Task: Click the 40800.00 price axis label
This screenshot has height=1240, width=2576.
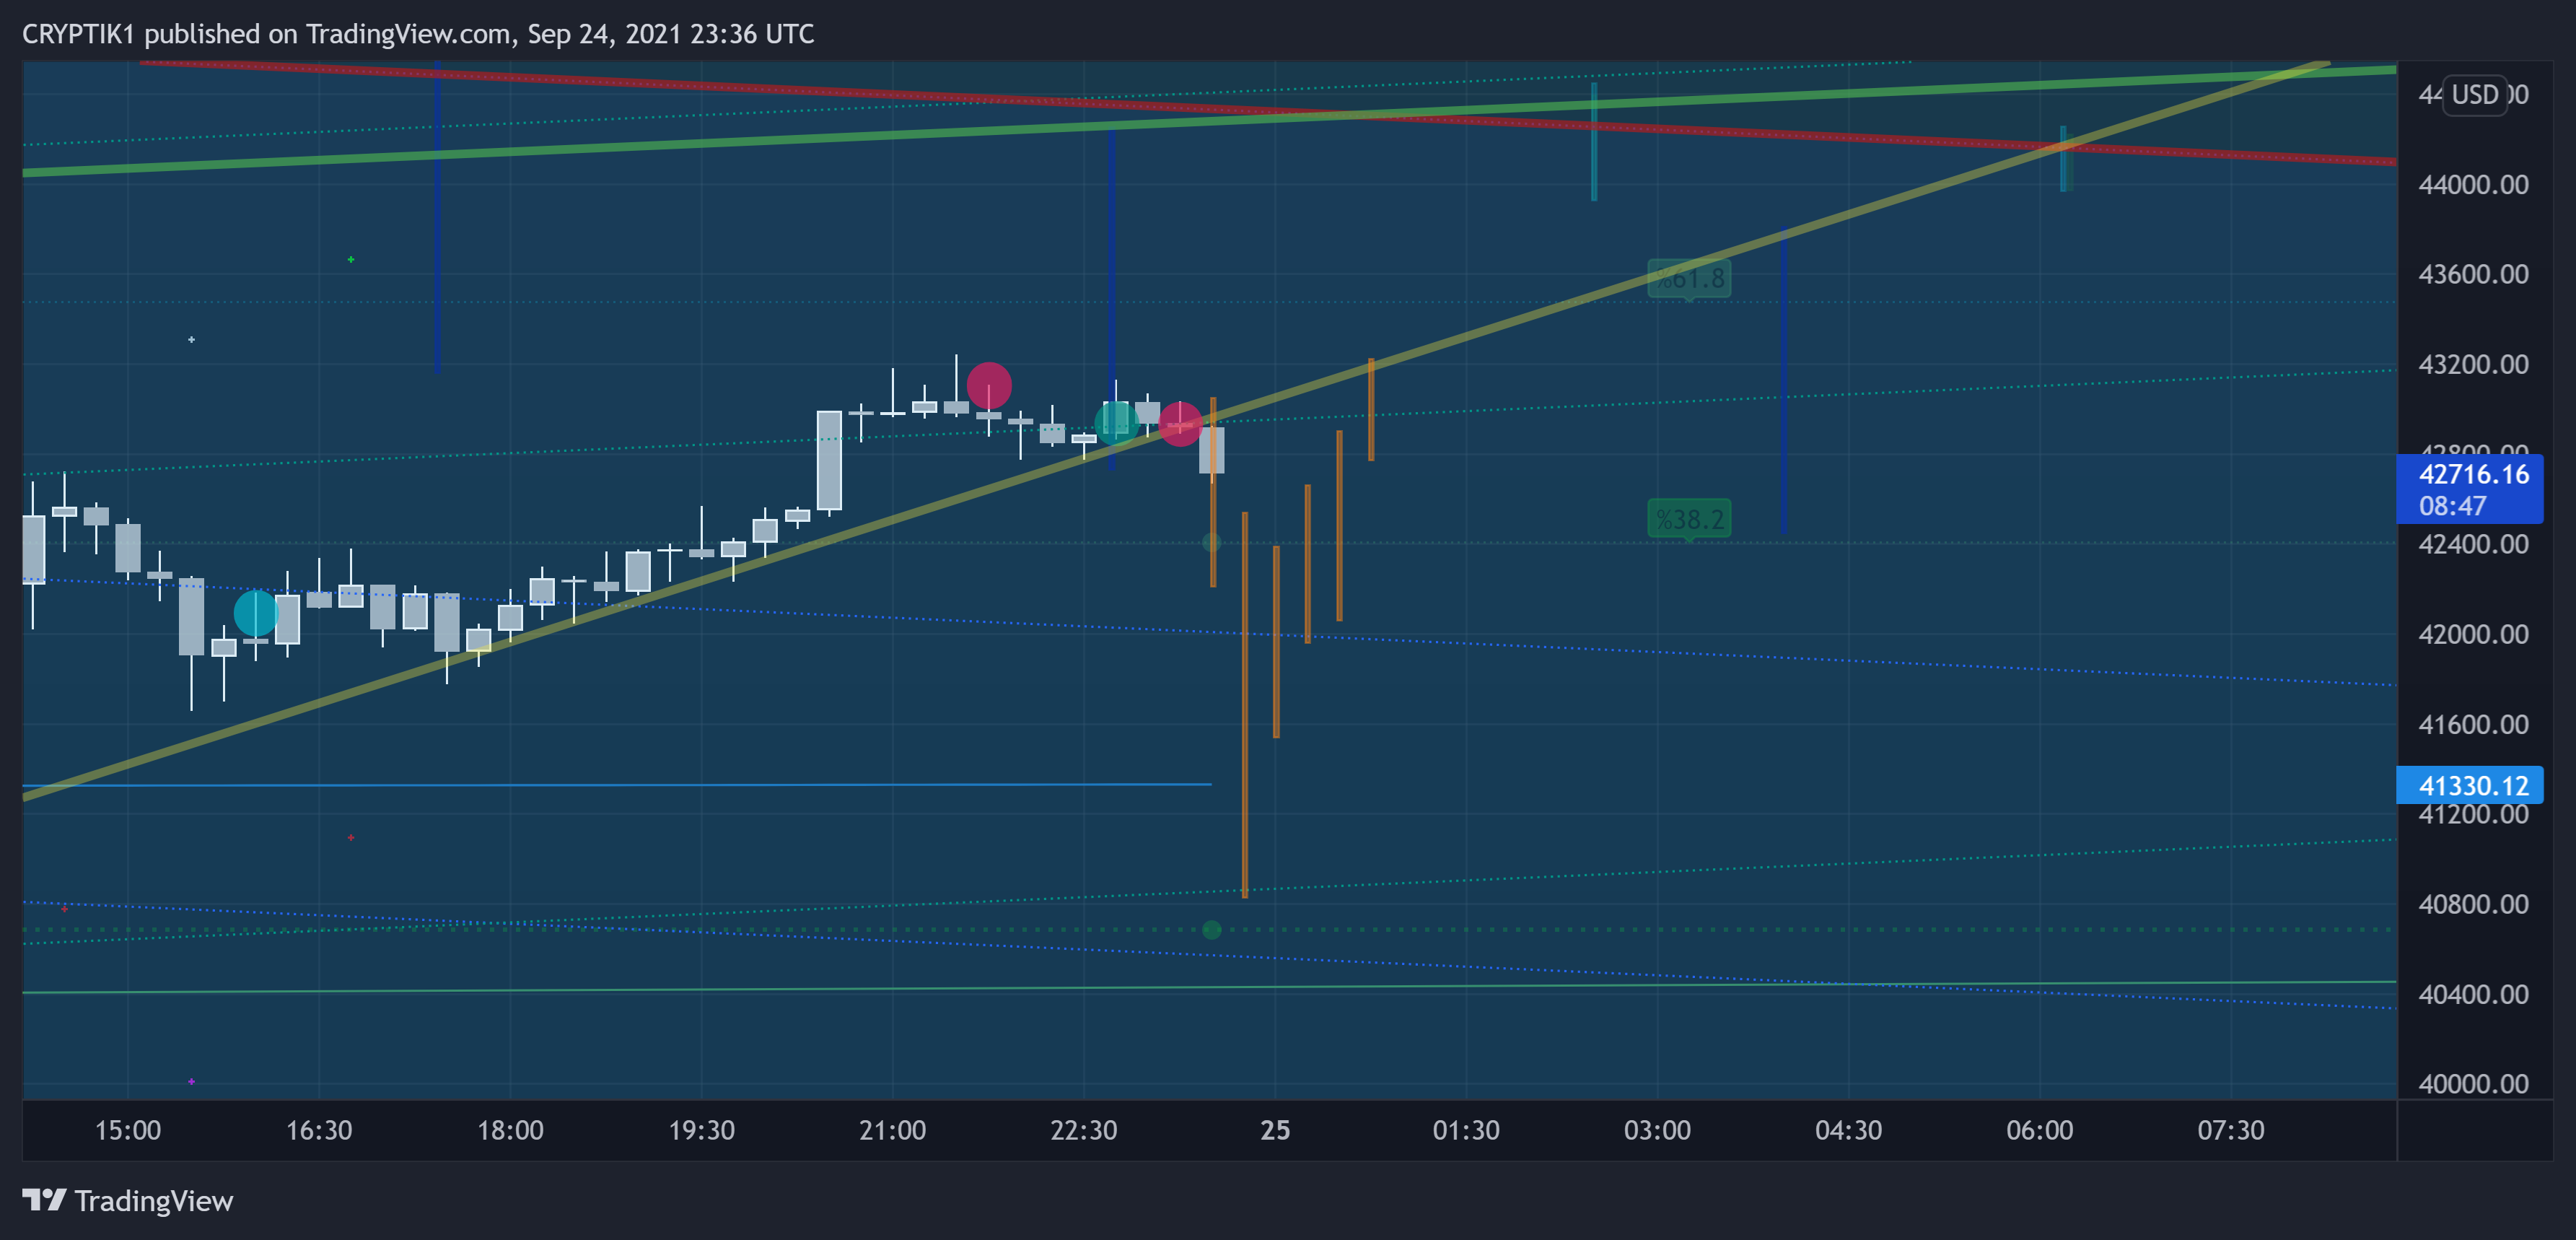Action: point(2473,904)
